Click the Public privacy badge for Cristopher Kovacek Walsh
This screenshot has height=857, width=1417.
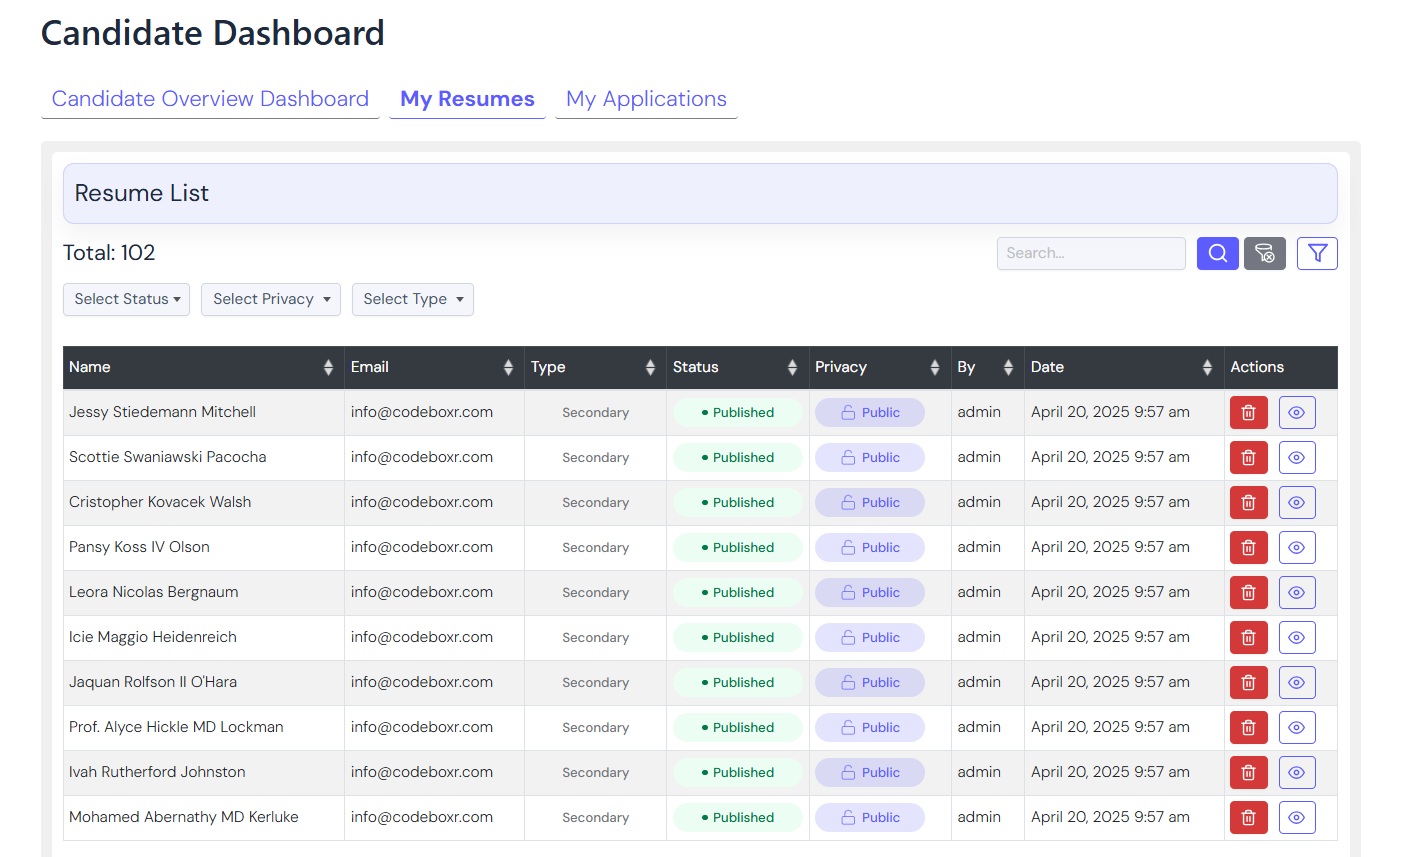click(869, 502)
